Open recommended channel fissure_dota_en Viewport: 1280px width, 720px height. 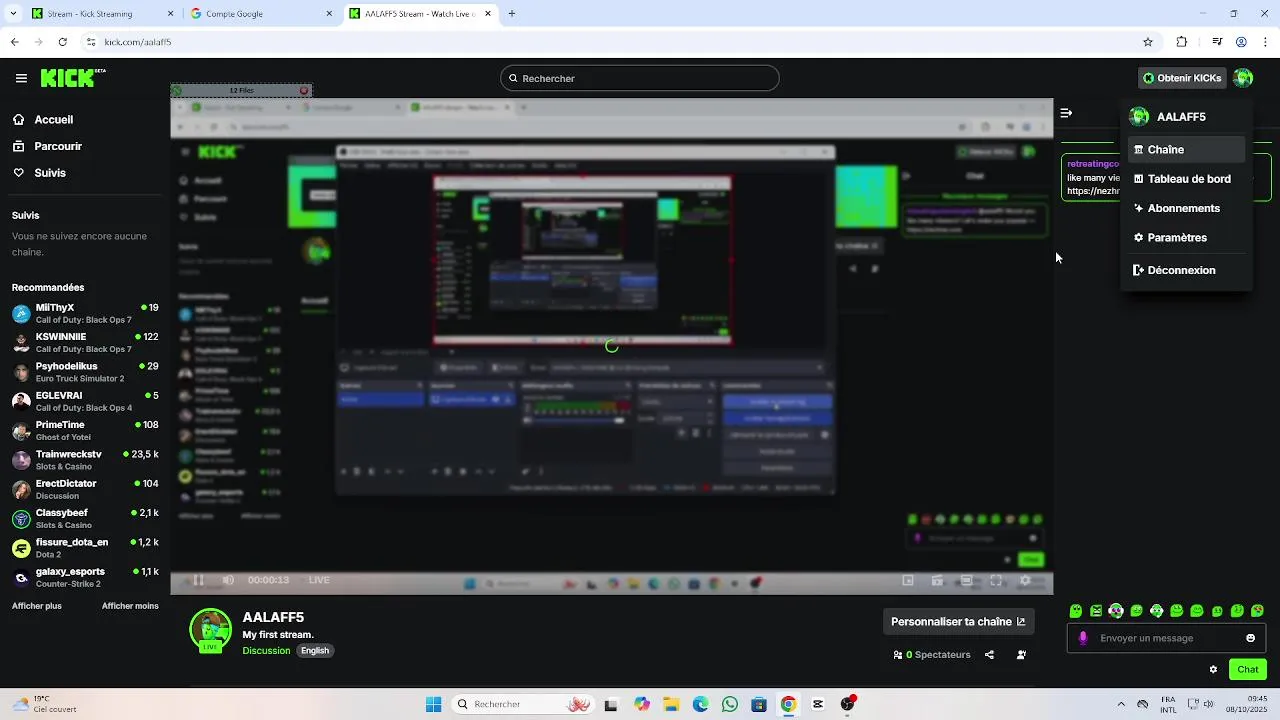click(x=85, y=548)
